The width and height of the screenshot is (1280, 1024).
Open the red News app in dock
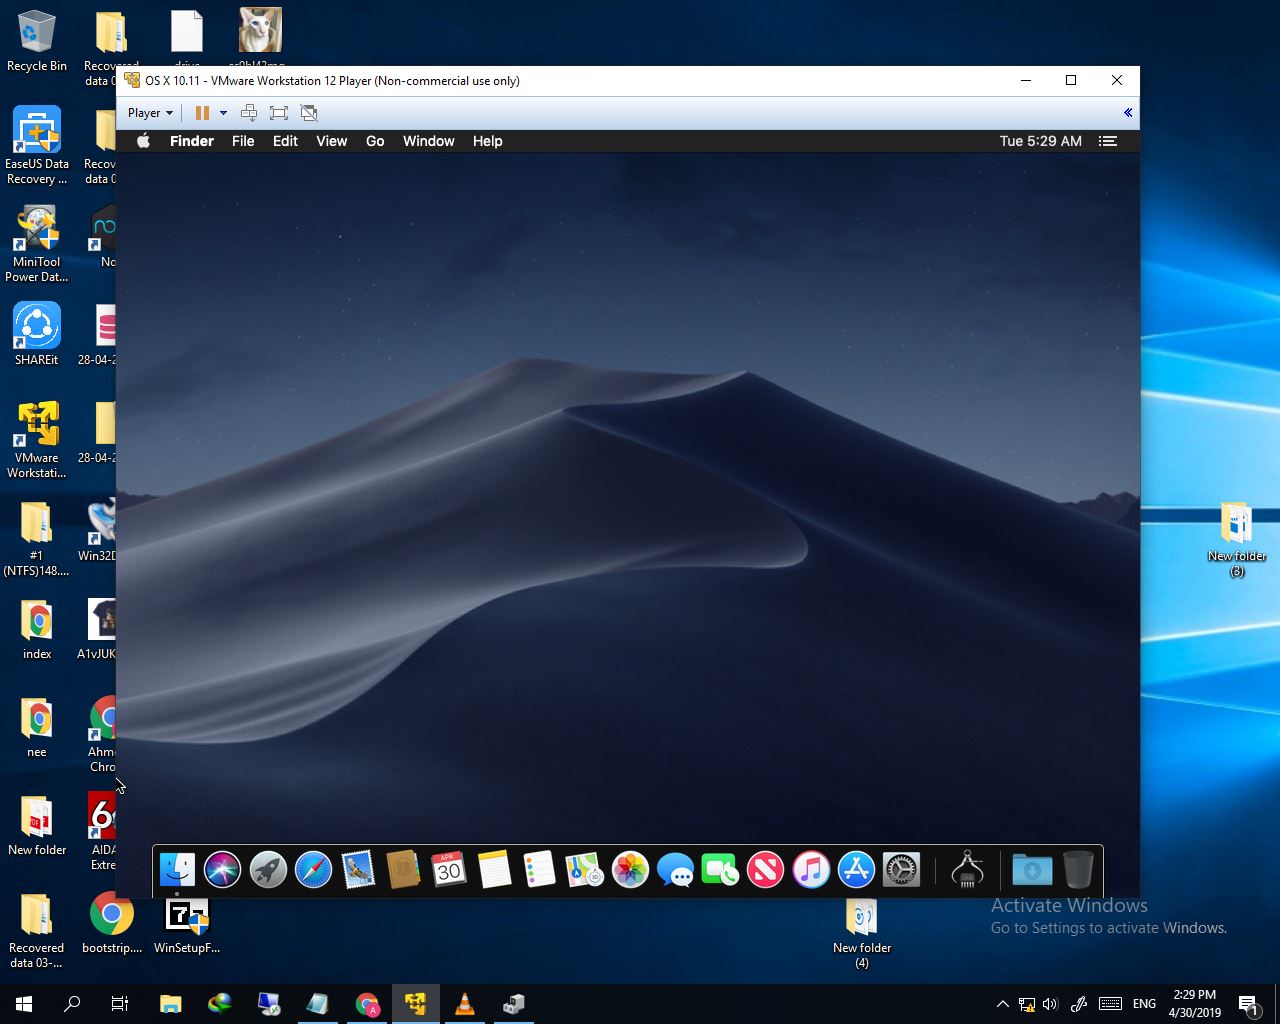pos(765,870)
